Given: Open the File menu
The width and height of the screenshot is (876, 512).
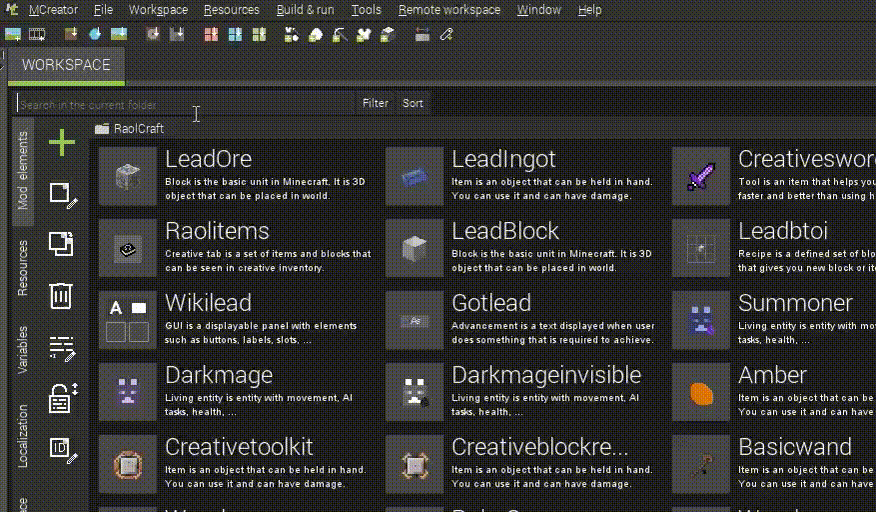Looking at the screenshot, I should click(103, 10).
